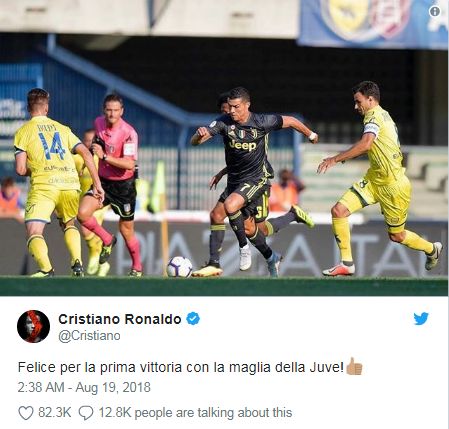Click the soccer ball in the photo

pyautogui.click(x=179, y=267)
